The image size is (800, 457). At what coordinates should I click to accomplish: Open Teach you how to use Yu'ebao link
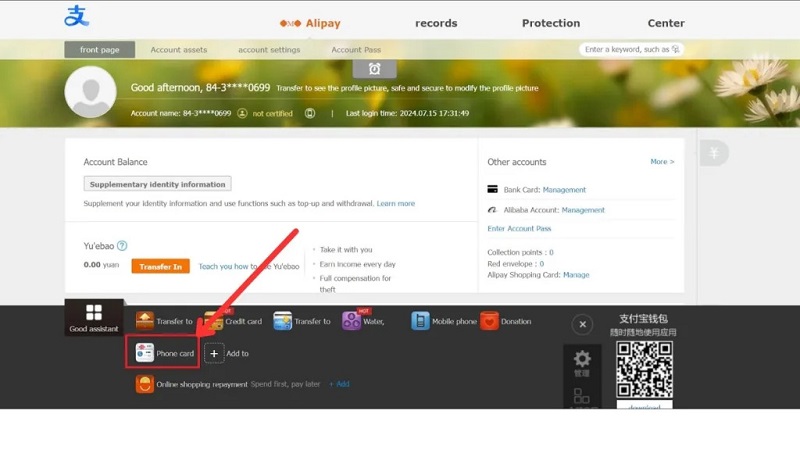point(249,266)
